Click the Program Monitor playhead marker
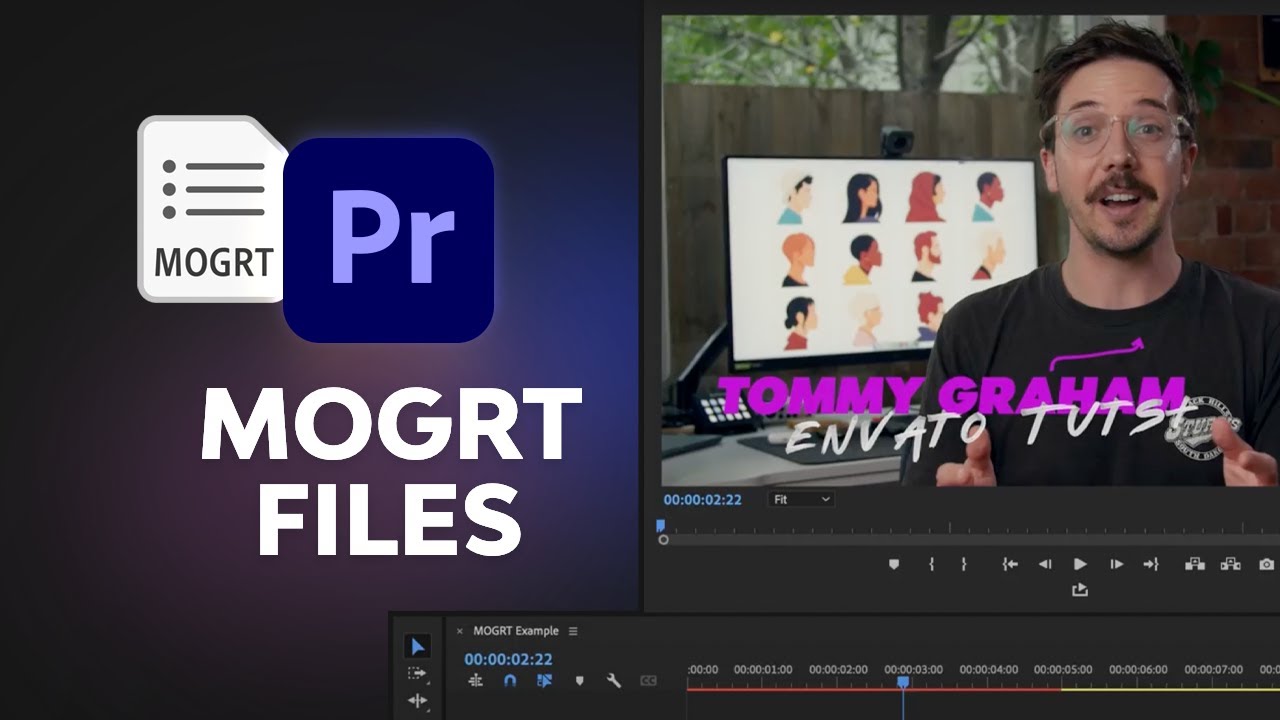Image resolution: width=1280 pixels, height=720 pixels. tap(660, 525)
